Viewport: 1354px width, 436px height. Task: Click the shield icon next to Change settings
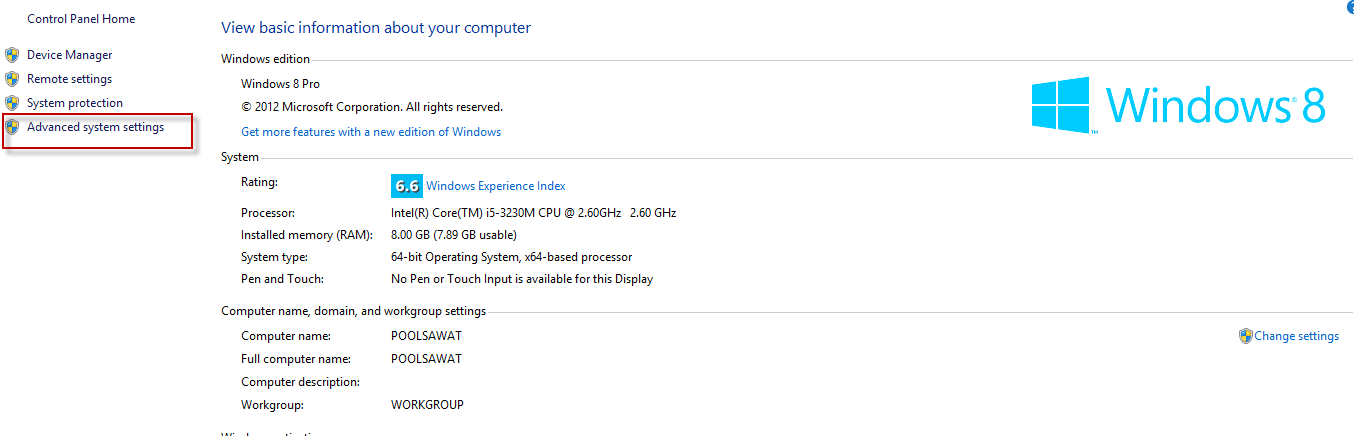tap(1246, 336)
